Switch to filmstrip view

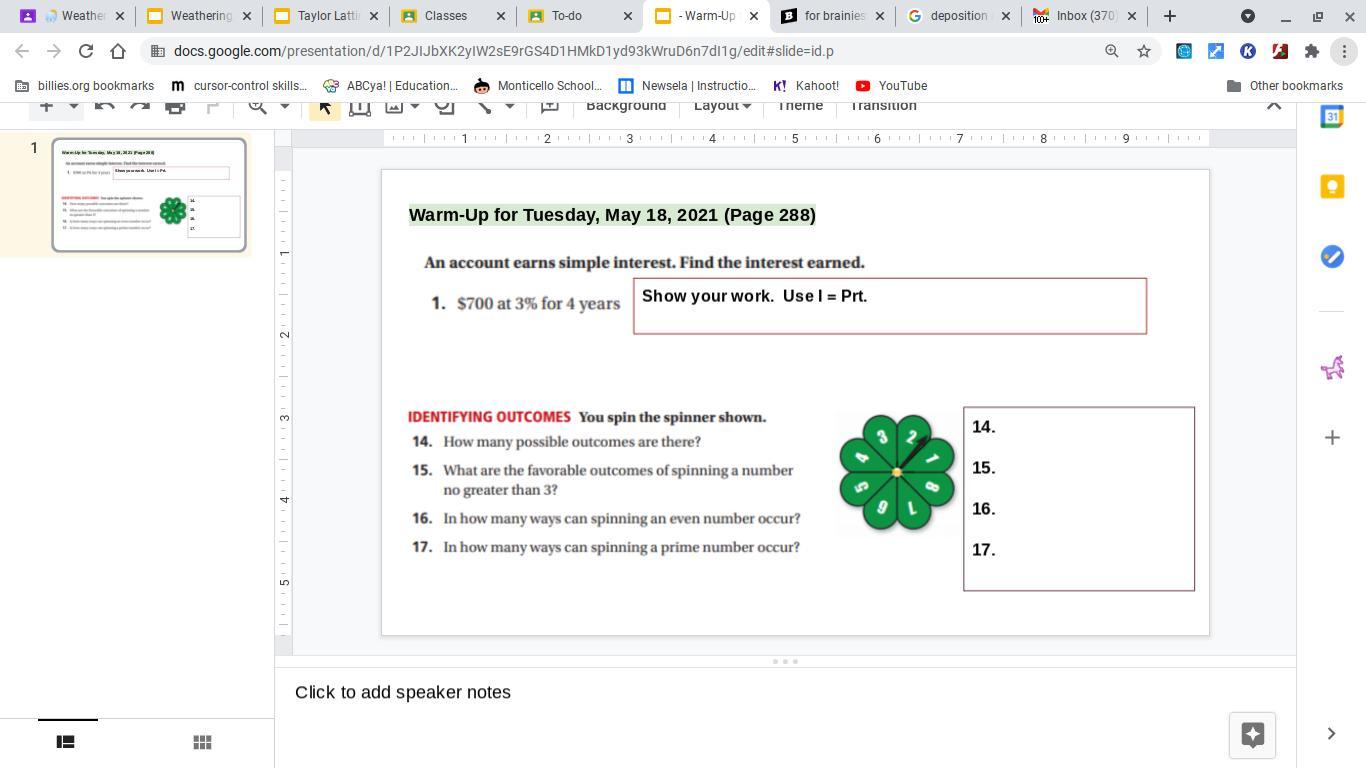[x=65, y=742]
